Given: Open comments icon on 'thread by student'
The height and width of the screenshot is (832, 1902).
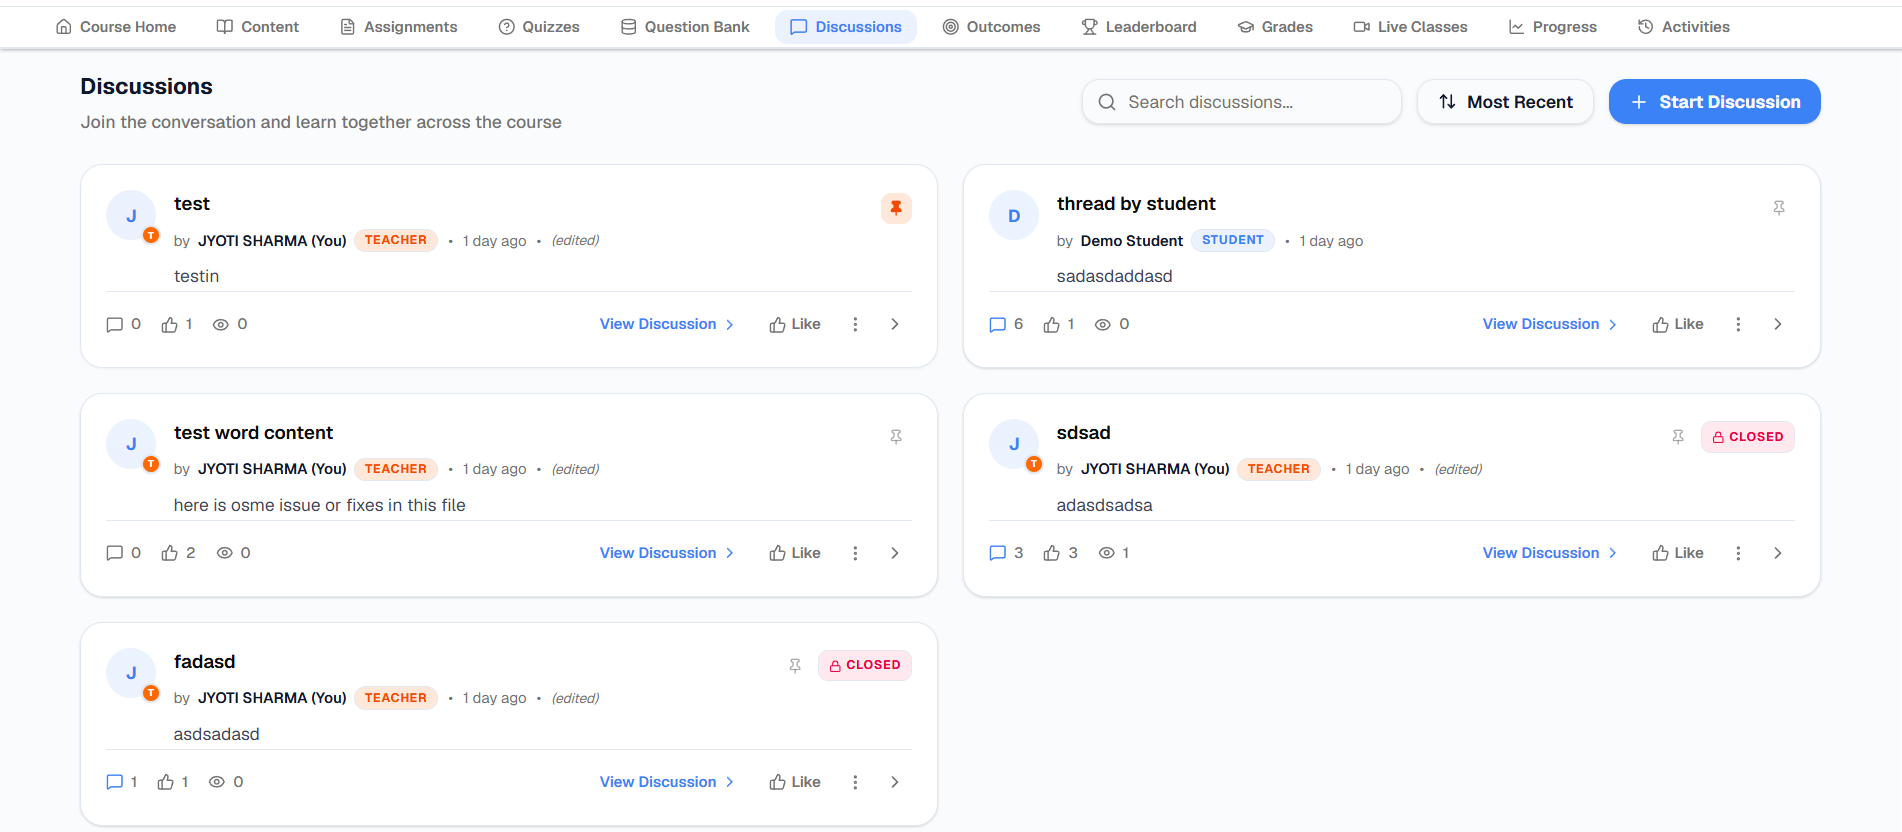Looking at the screenshot, I should point(997,324).
